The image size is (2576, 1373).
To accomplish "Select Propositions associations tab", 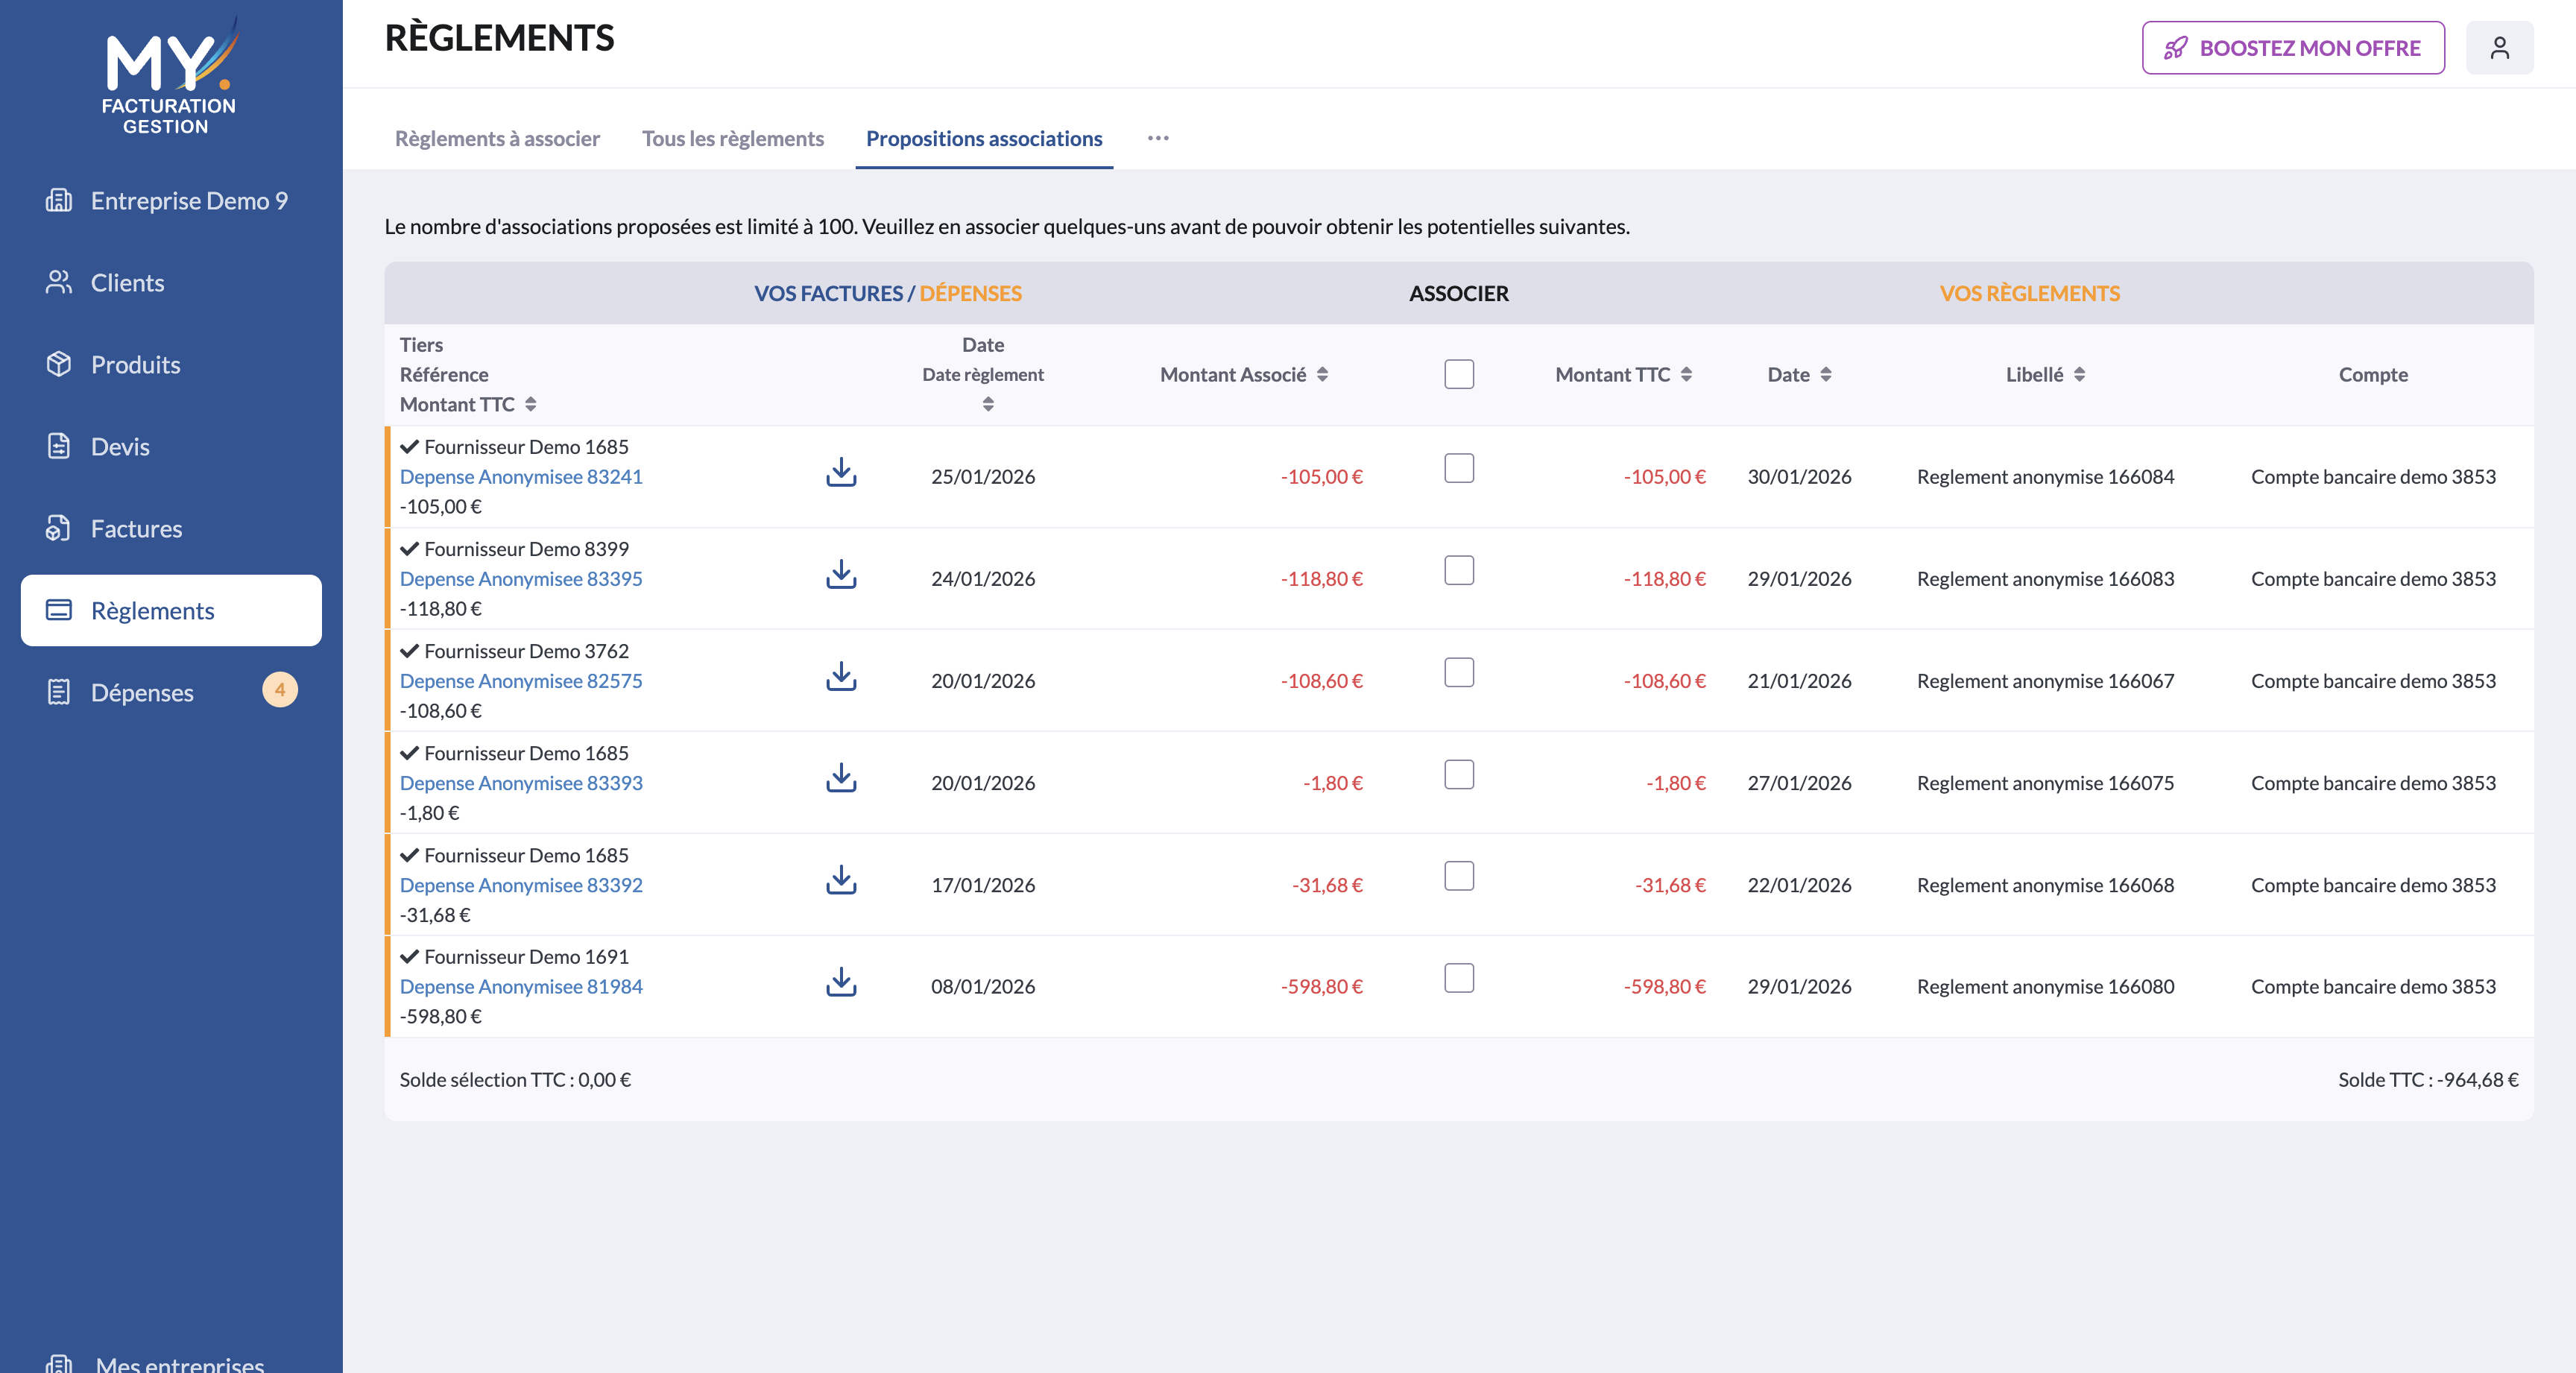I will (x=984, y=138).
